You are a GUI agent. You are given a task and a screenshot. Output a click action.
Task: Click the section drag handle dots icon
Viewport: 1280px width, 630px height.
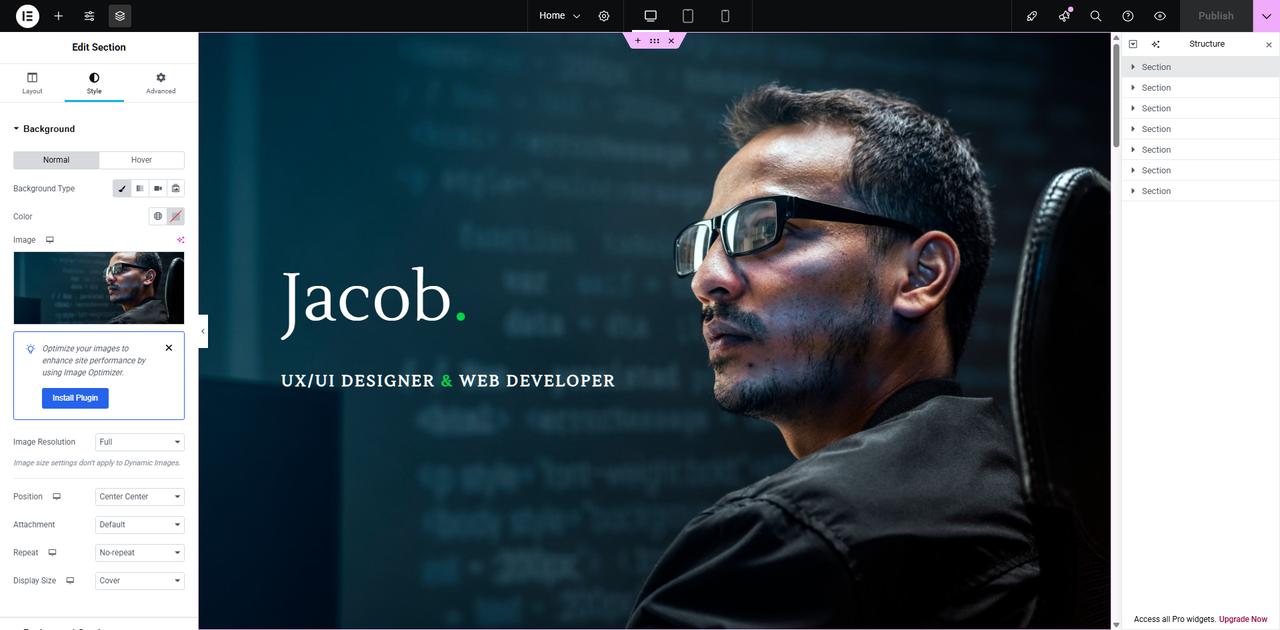pyautogui.click(x=654, y=41)
